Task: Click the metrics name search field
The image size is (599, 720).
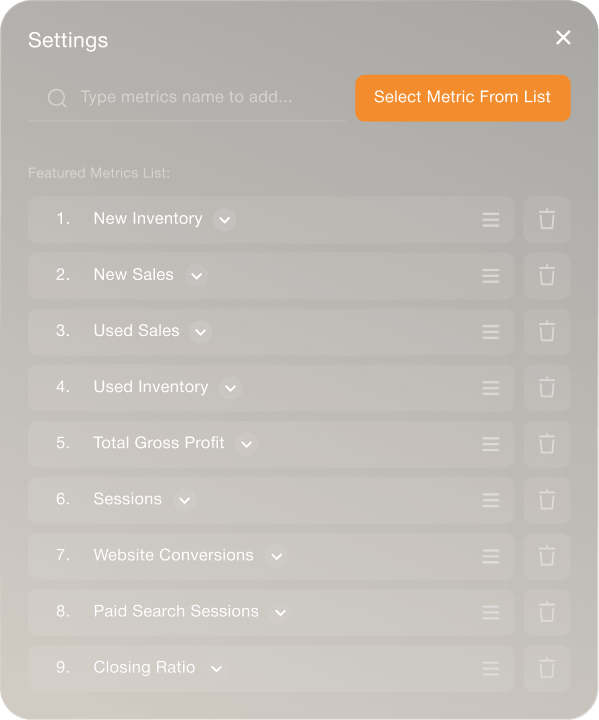Action: point(187,98)
